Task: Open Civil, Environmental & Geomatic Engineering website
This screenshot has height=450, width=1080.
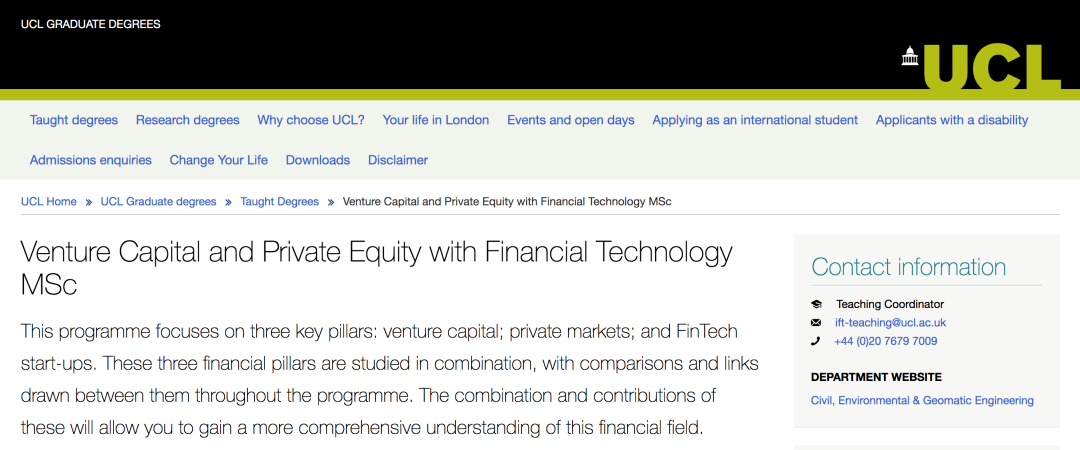Action: (922, 401)
